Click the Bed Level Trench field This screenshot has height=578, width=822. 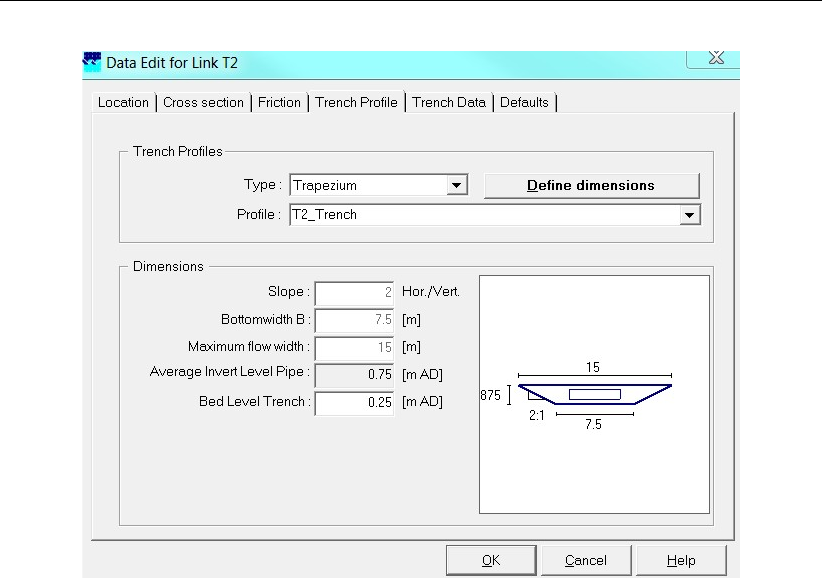(354, 402)
